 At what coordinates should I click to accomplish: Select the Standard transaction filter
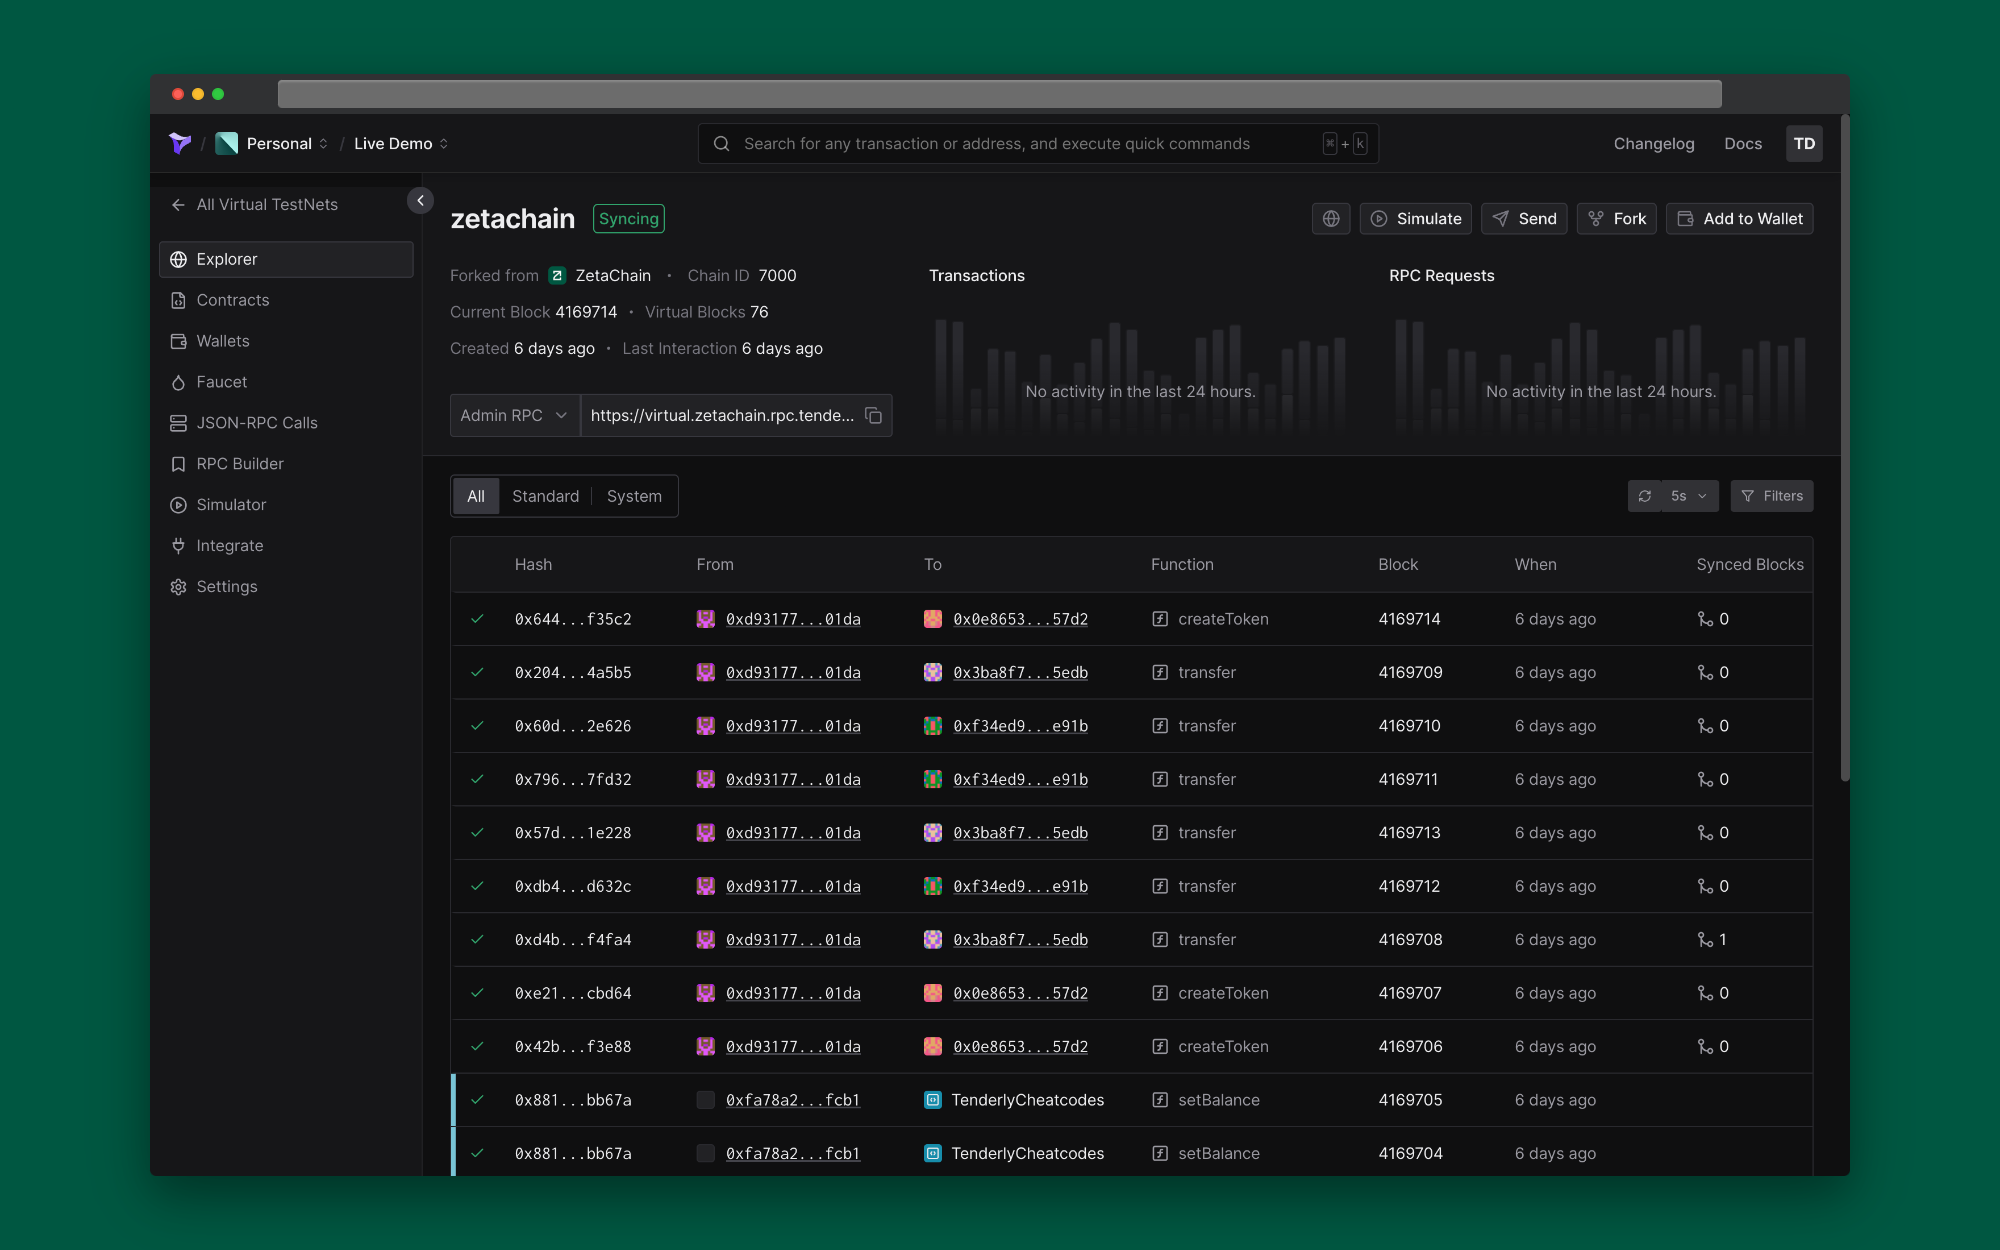(x=545, y=496)
